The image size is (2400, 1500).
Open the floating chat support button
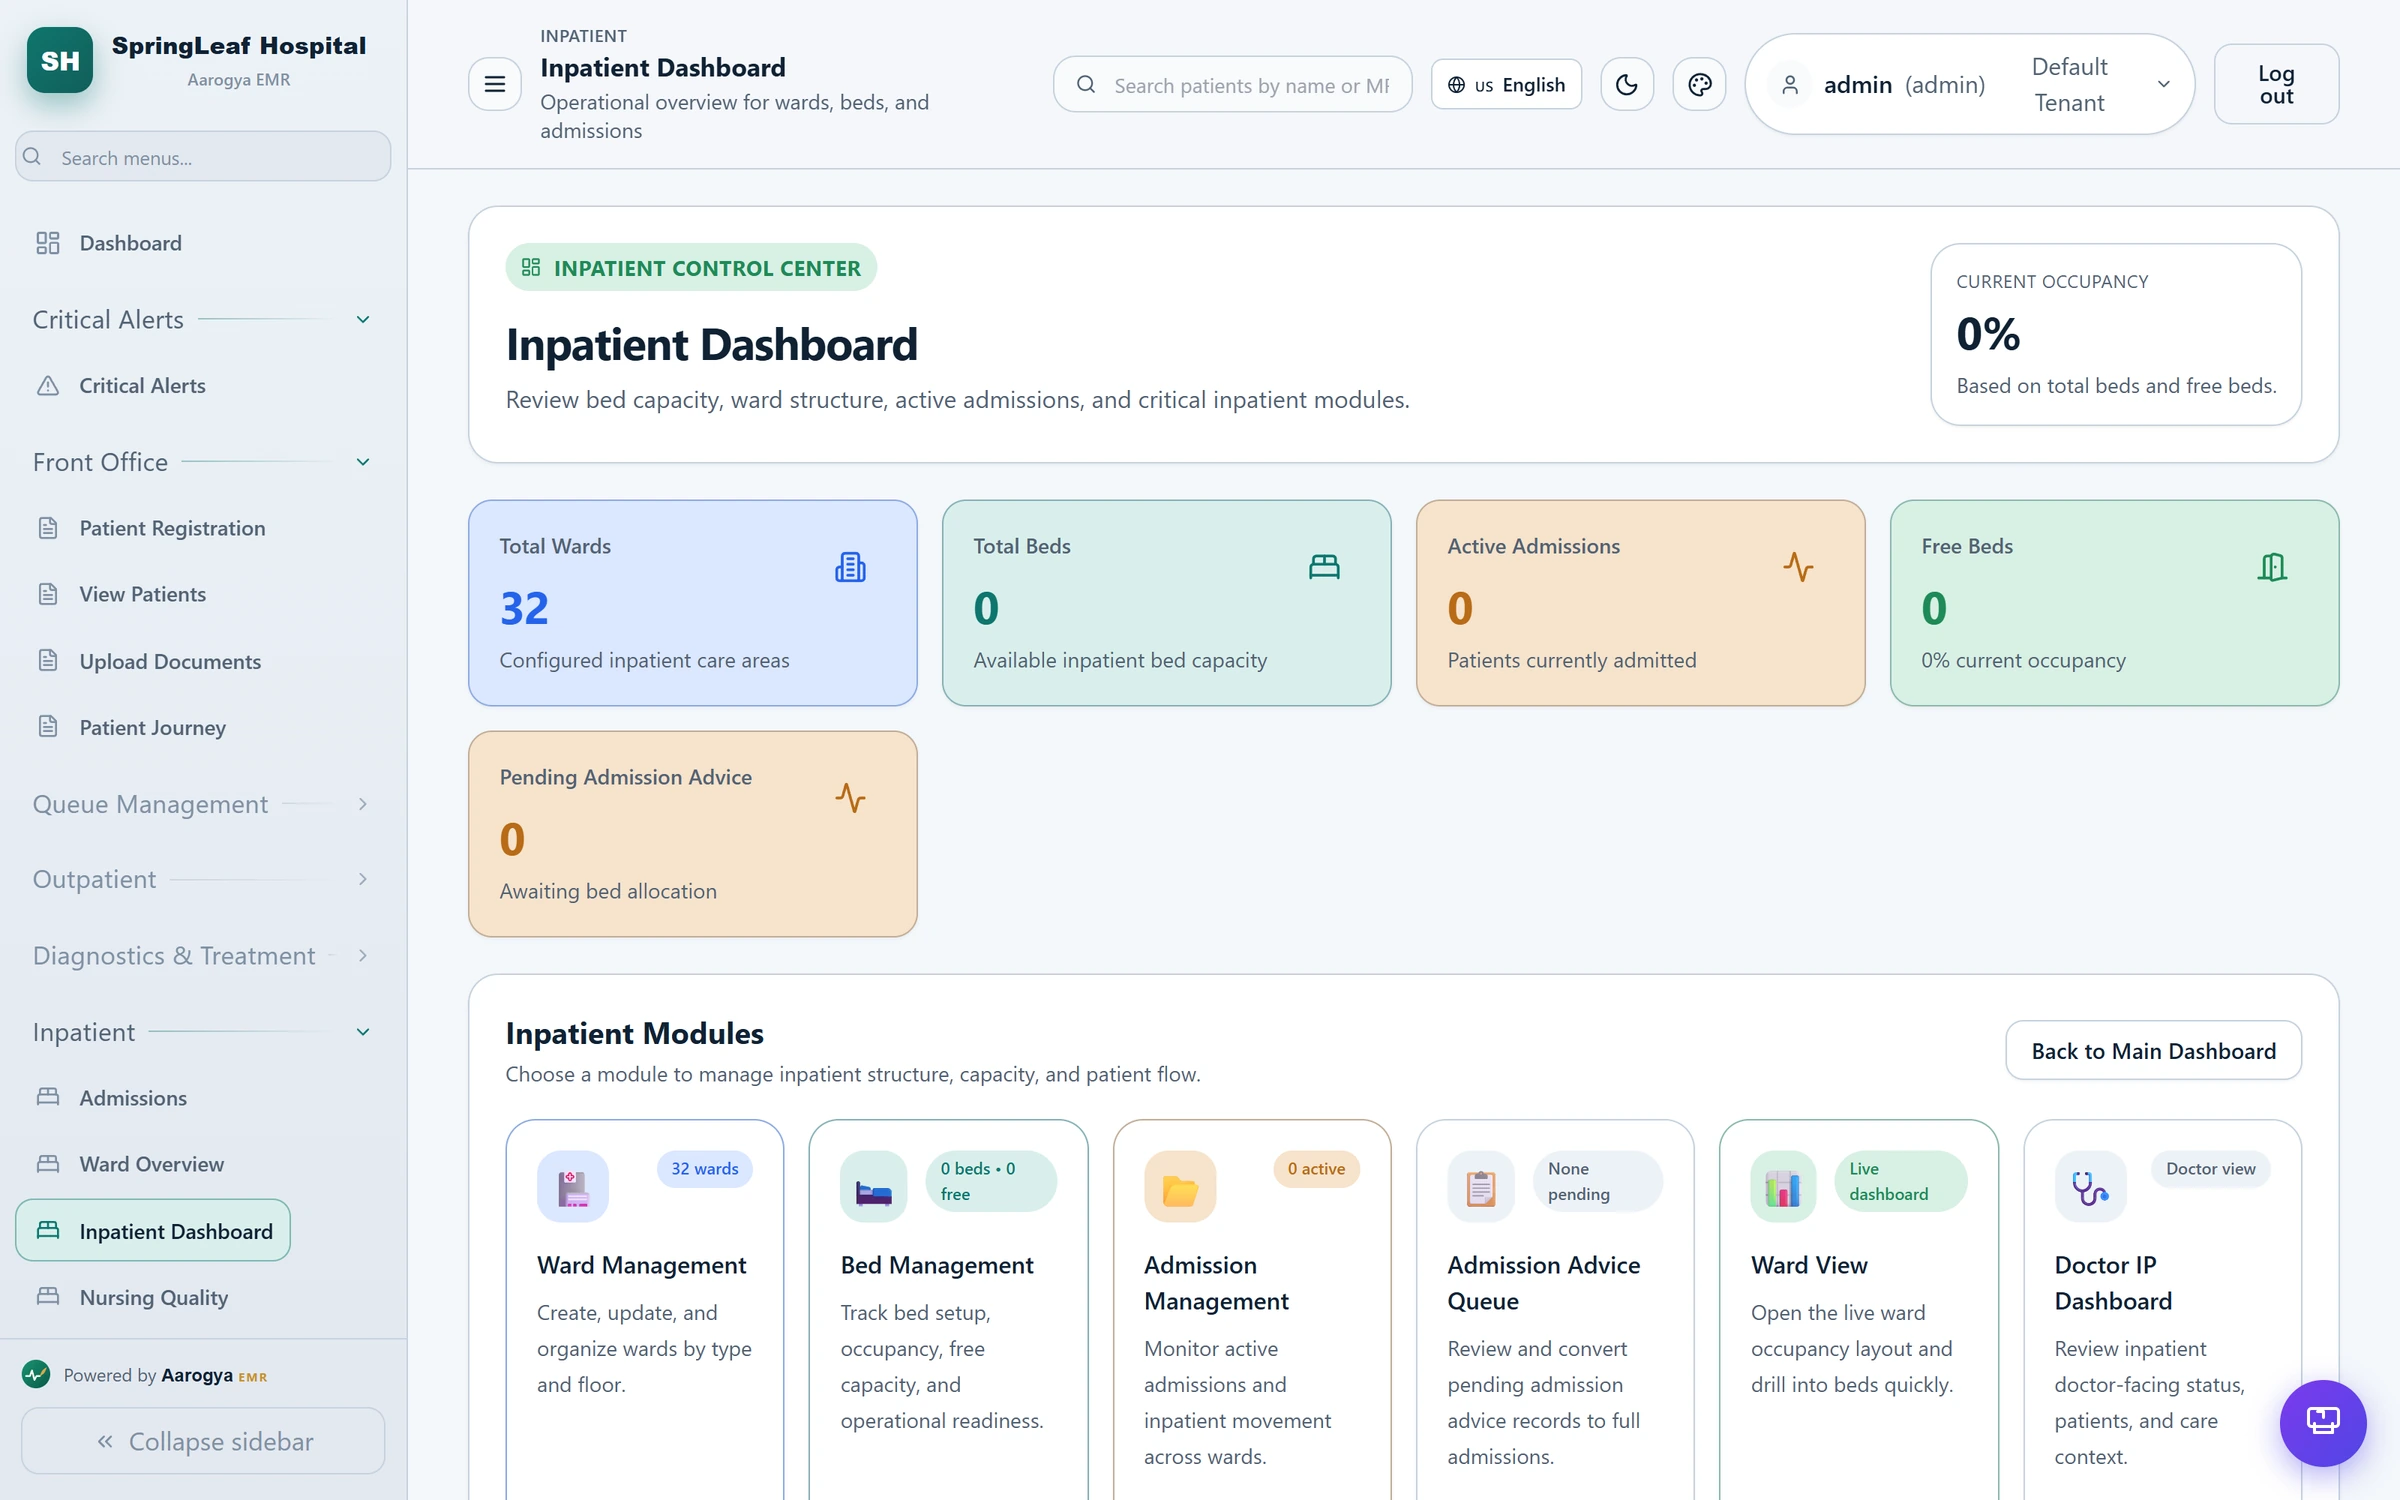[2322, 1421]
